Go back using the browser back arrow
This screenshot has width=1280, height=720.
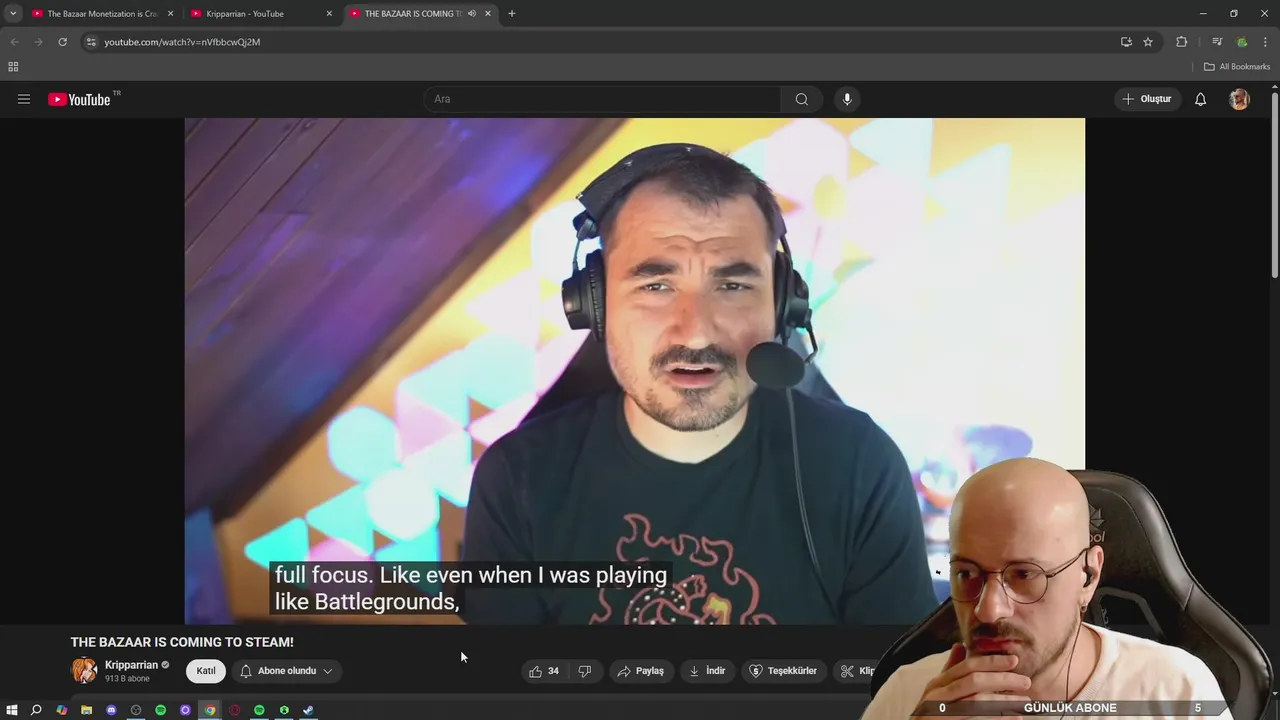[14, 42]
